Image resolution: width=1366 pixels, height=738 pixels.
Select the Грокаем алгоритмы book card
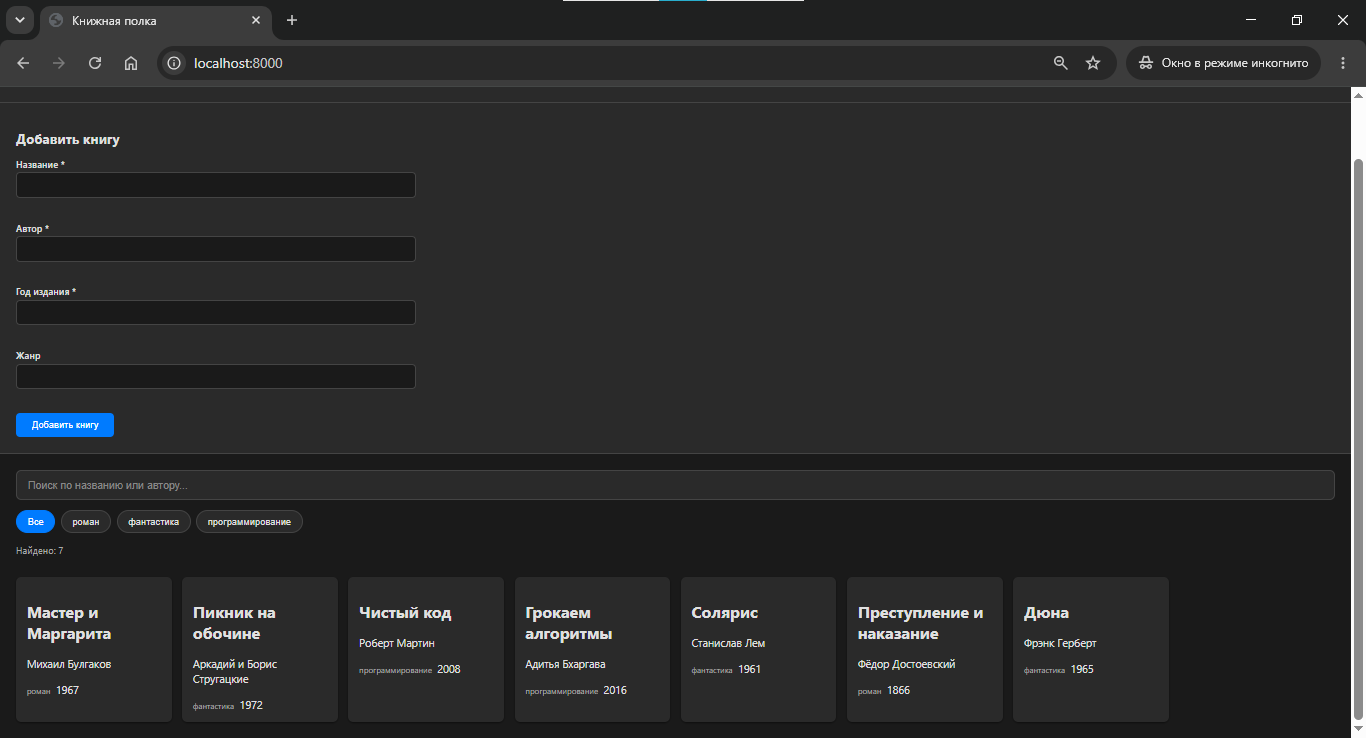click(x=592, y=649)
